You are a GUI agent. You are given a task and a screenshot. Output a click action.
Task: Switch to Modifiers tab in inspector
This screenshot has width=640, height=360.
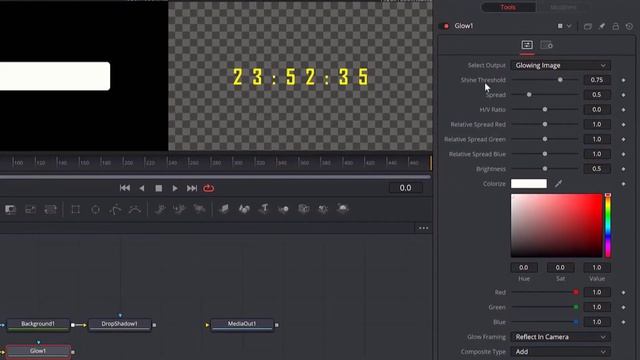(x=563, y=7)
